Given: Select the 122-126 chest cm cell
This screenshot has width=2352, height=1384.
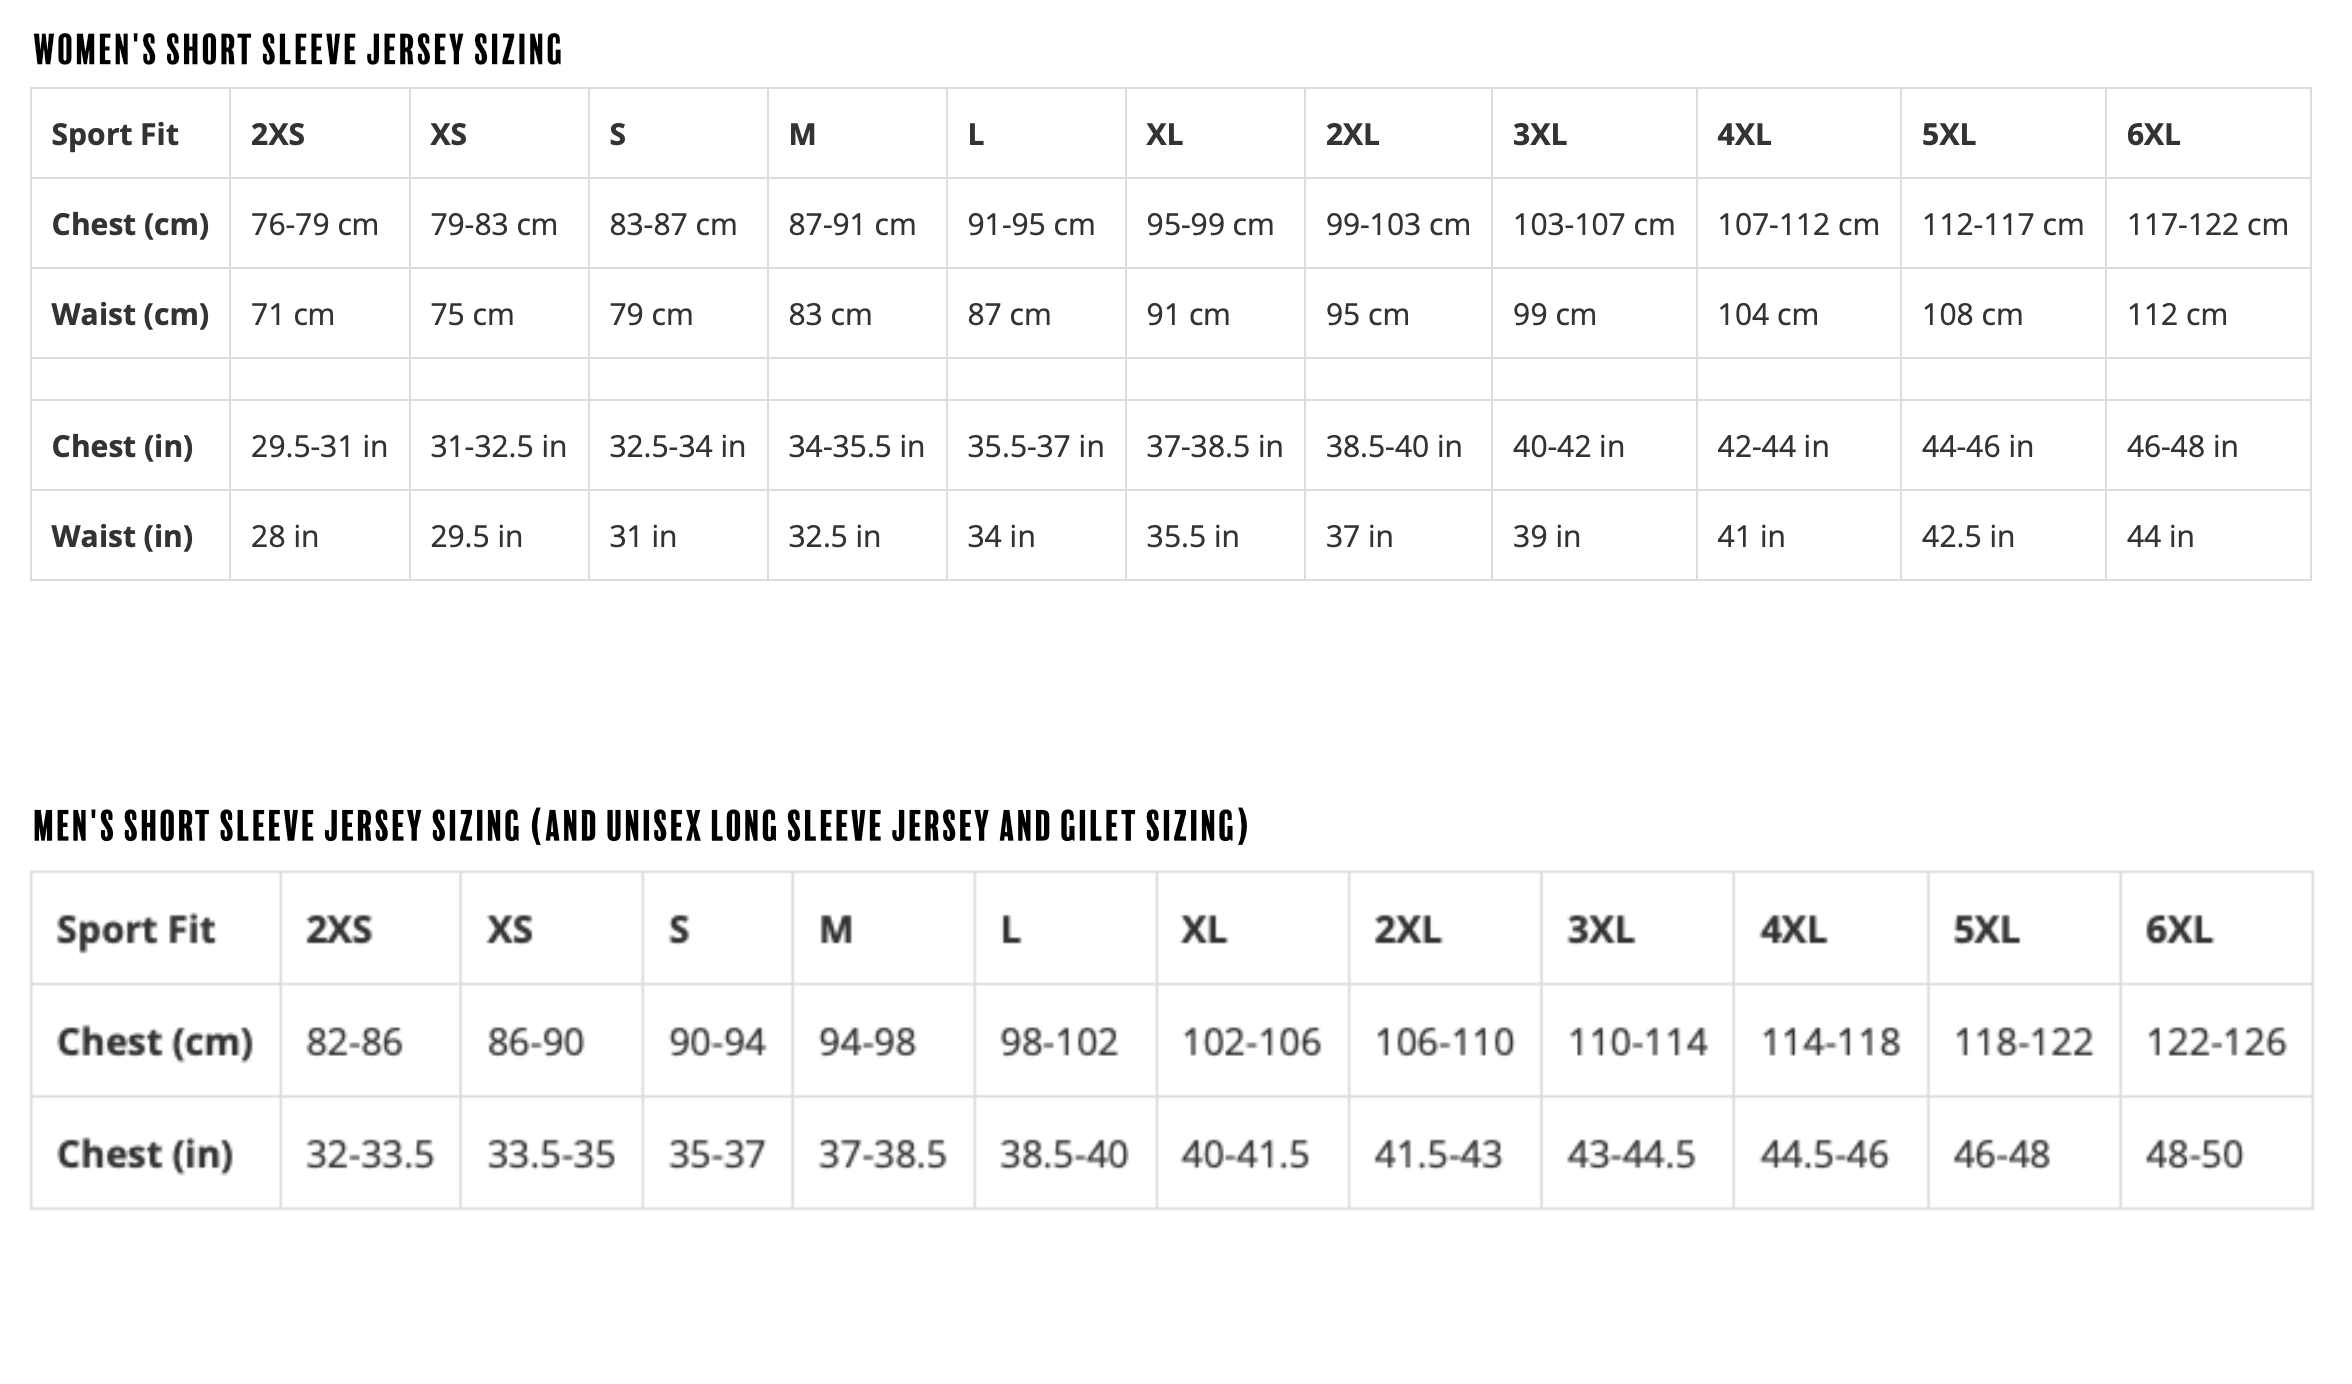Looking at the screenshot, I should point(2216,1043).
